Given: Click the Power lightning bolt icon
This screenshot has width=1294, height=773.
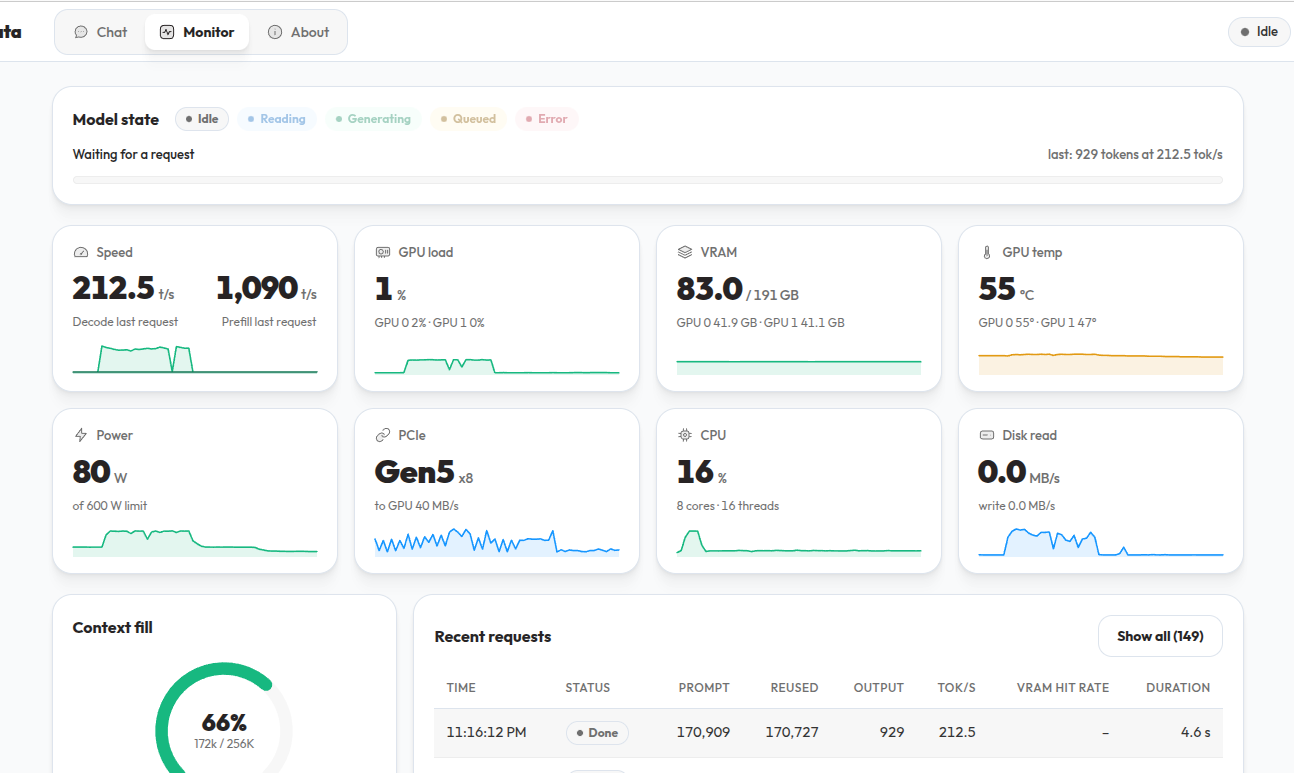Looking at the screenshot, I should click(x=81, y=436).
